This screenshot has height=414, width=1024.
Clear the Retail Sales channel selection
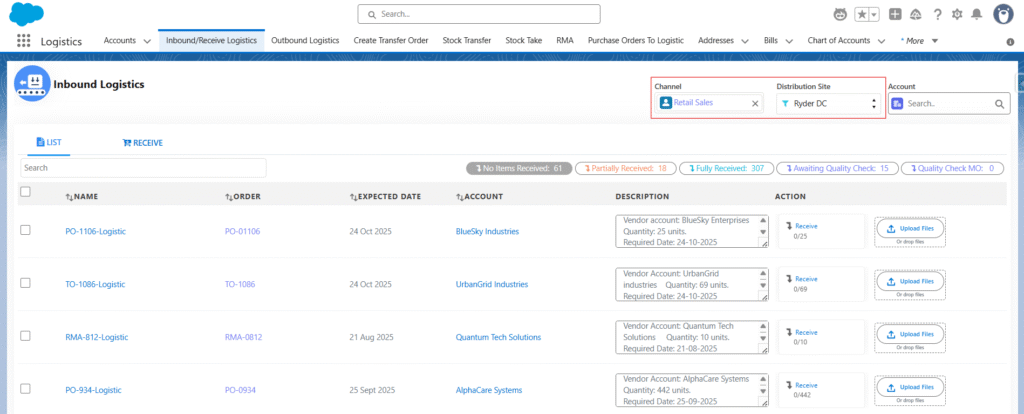pyautogui.click(x=755, y=103)
